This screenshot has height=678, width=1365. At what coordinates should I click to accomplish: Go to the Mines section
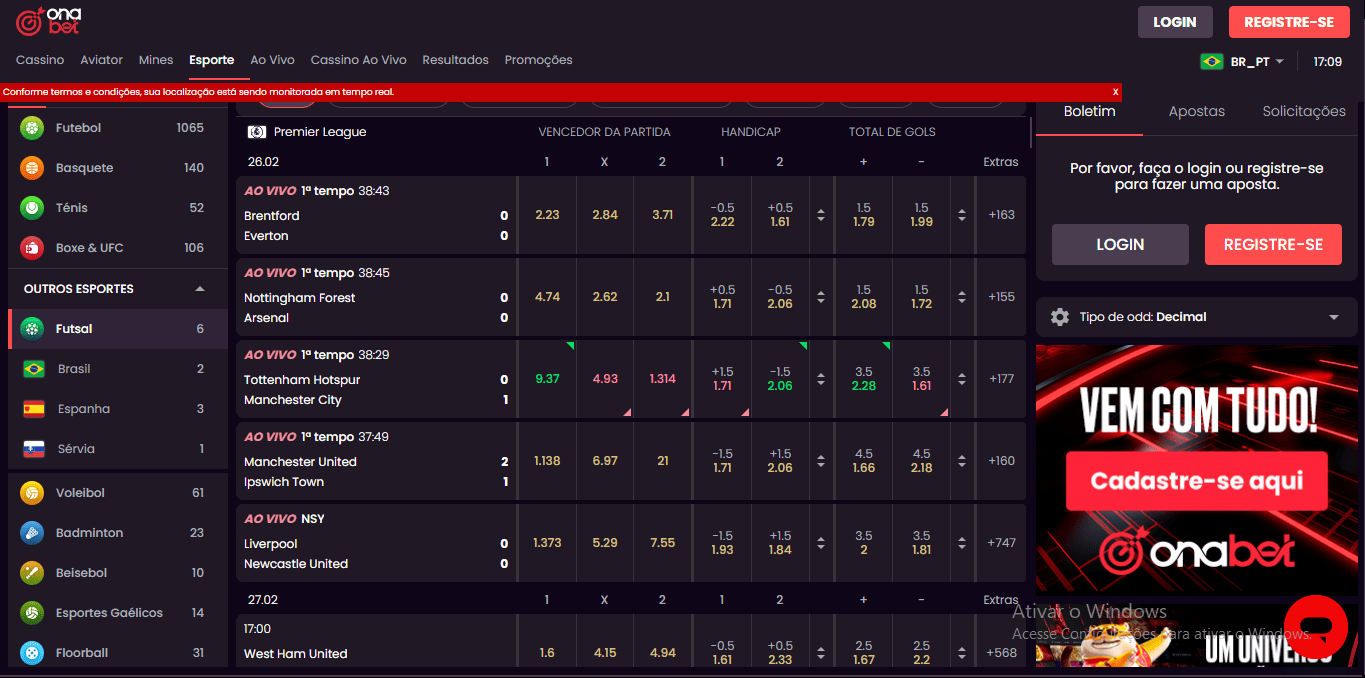click(x=156, y=60)
